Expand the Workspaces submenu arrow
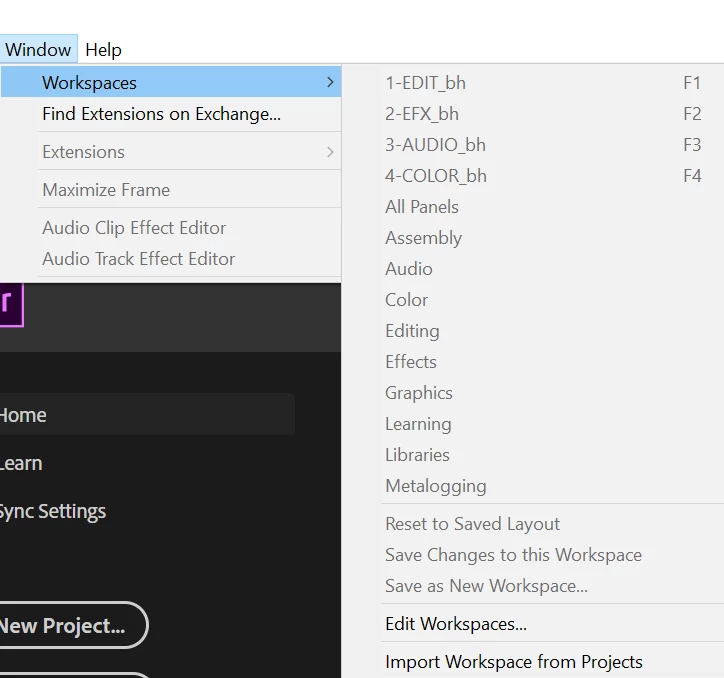724x678 pixels. coord(330,82)
